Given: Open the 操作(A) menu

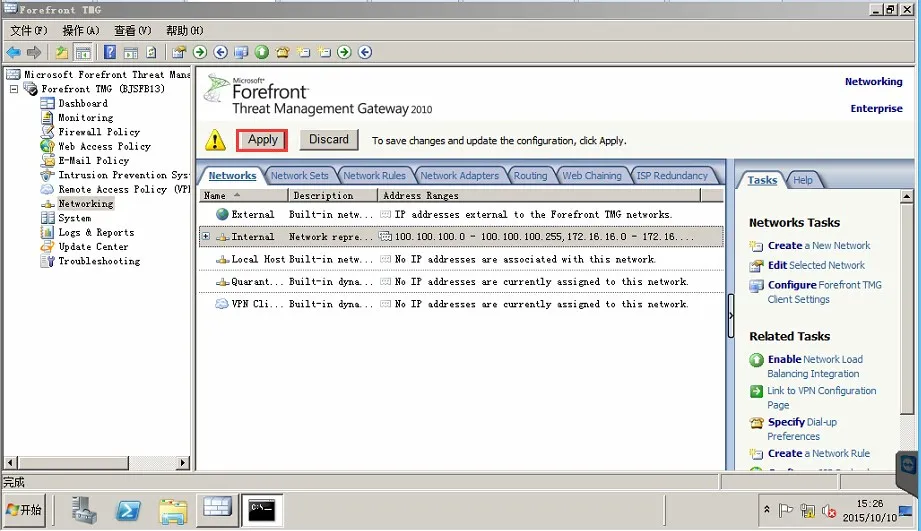Looking at the screenshot, I should click(80, 31).
